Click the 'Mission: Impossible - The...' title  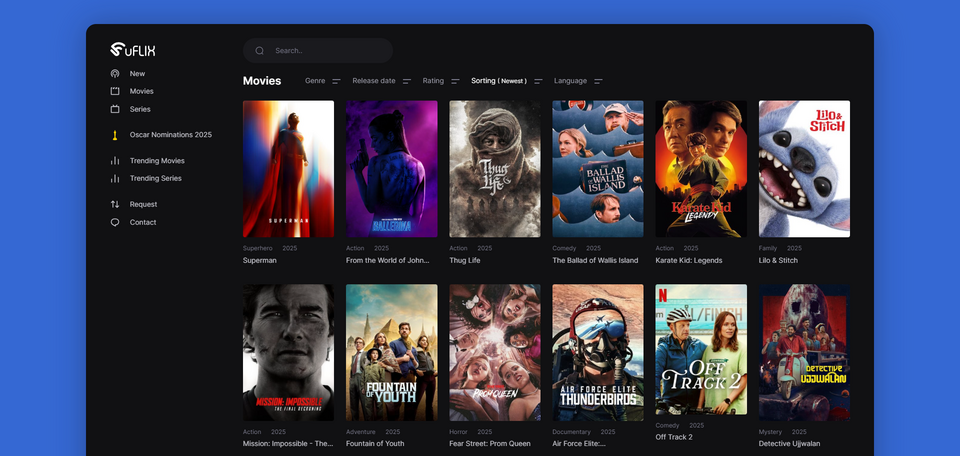[288, 443]
